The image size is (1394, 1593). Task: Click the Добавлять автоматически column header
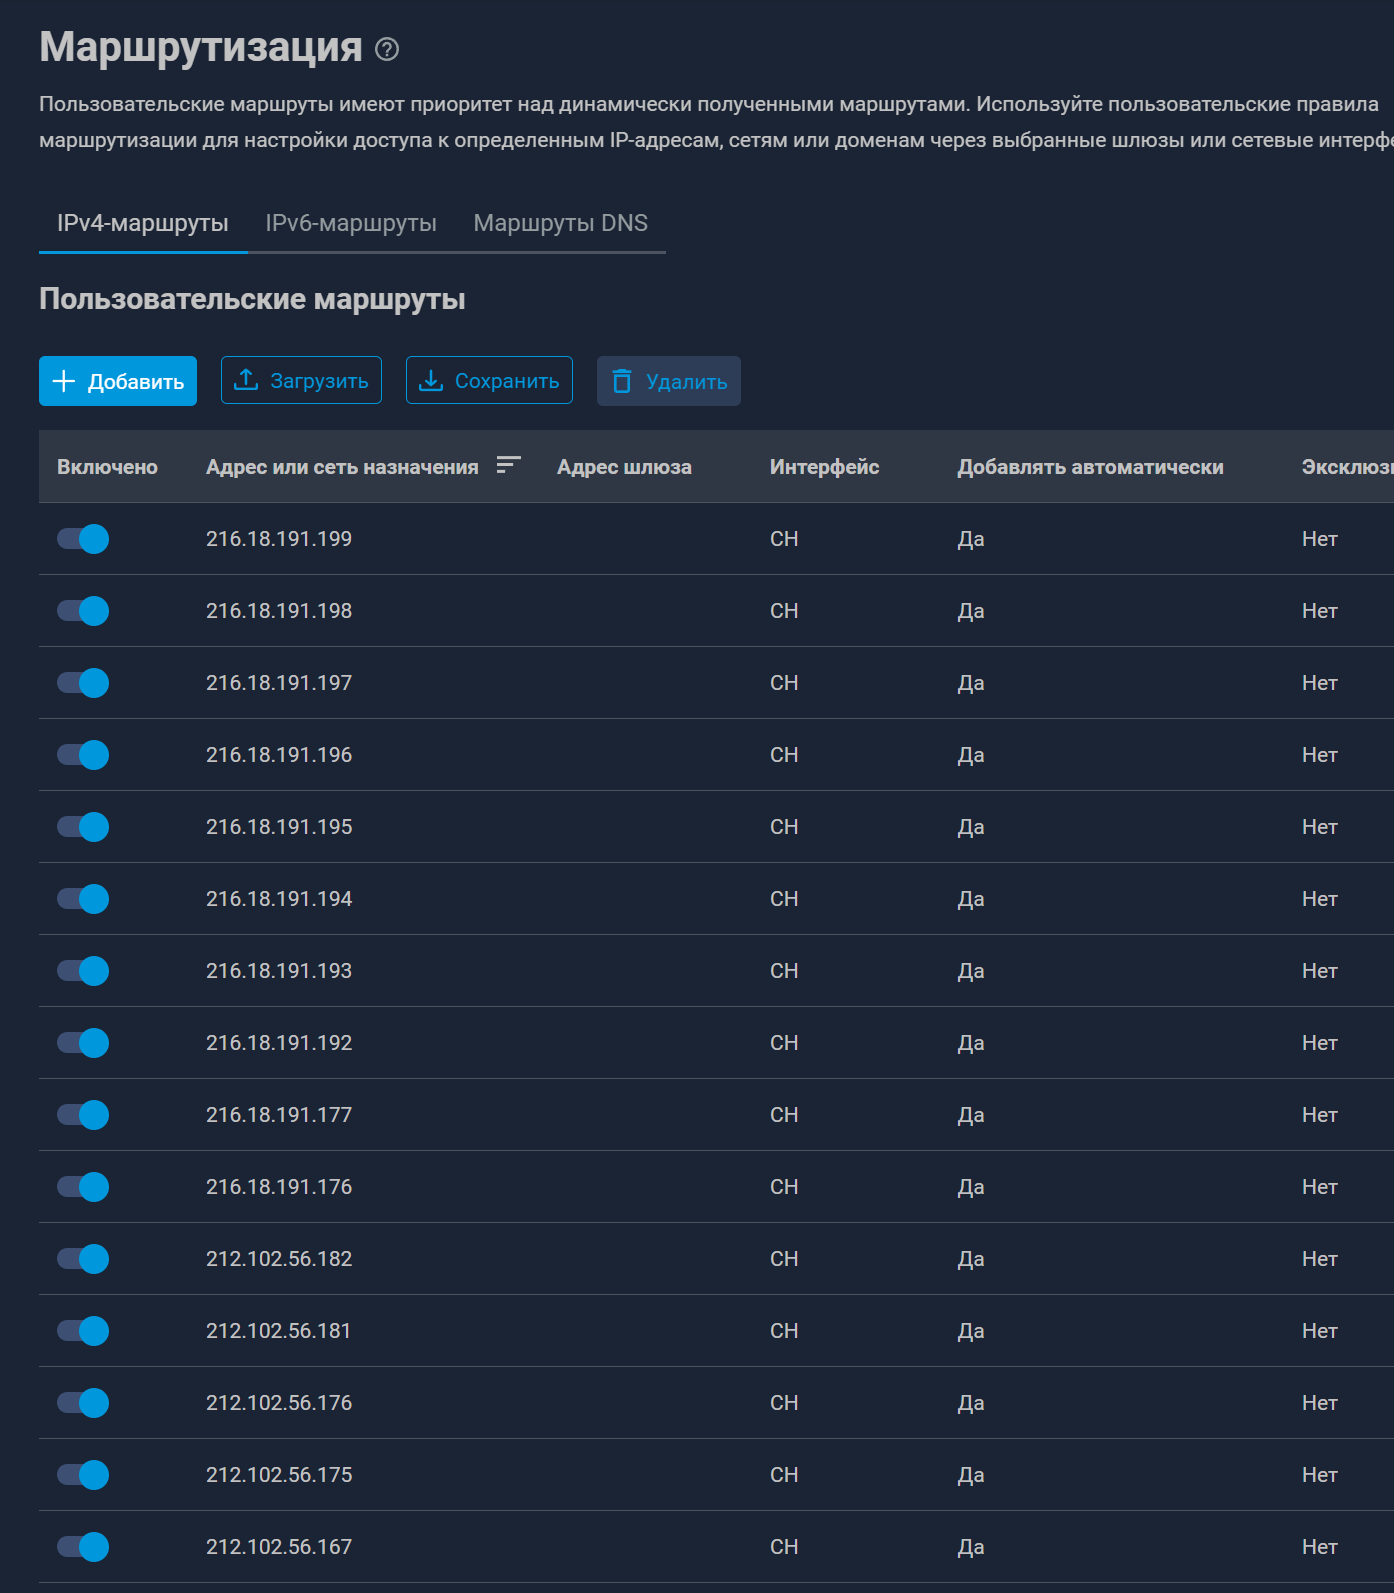pos(1090,467)
